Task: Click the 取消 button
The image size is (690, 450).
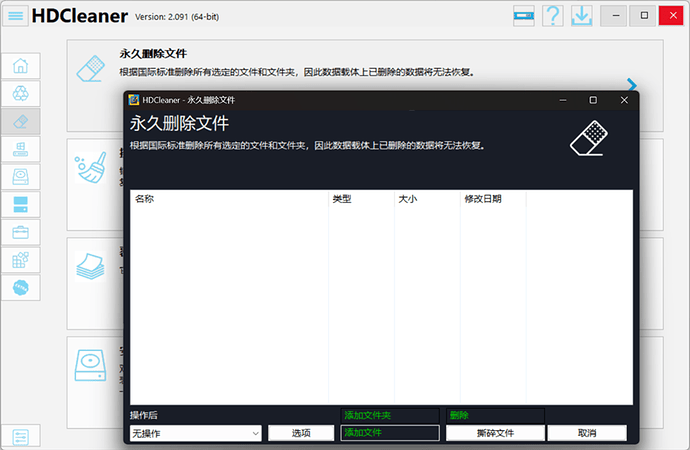Action: [x=587, y=433]
